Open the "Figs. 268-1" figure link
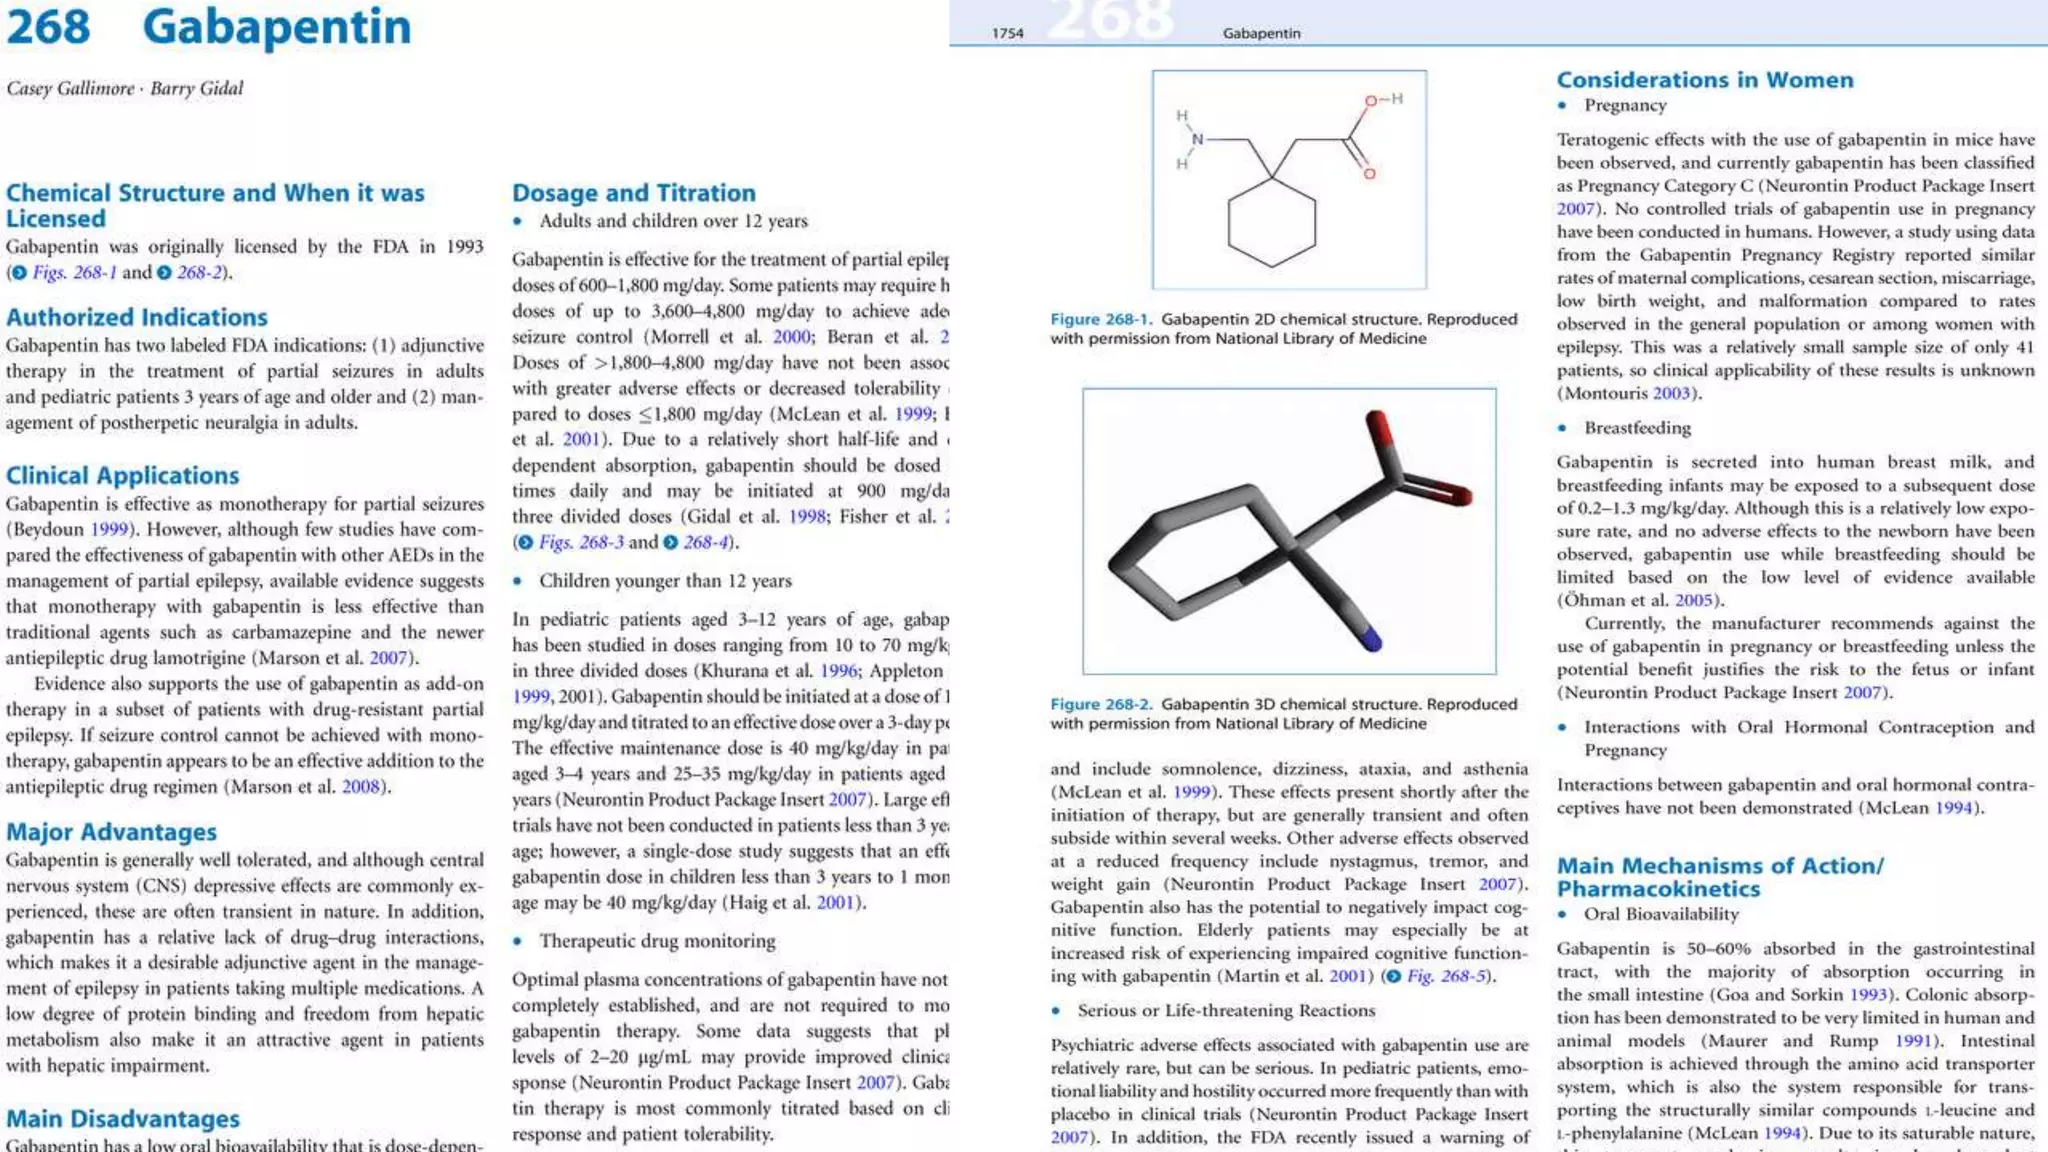This screenshot has height=1152, width=2048. [x=75, y=273]
